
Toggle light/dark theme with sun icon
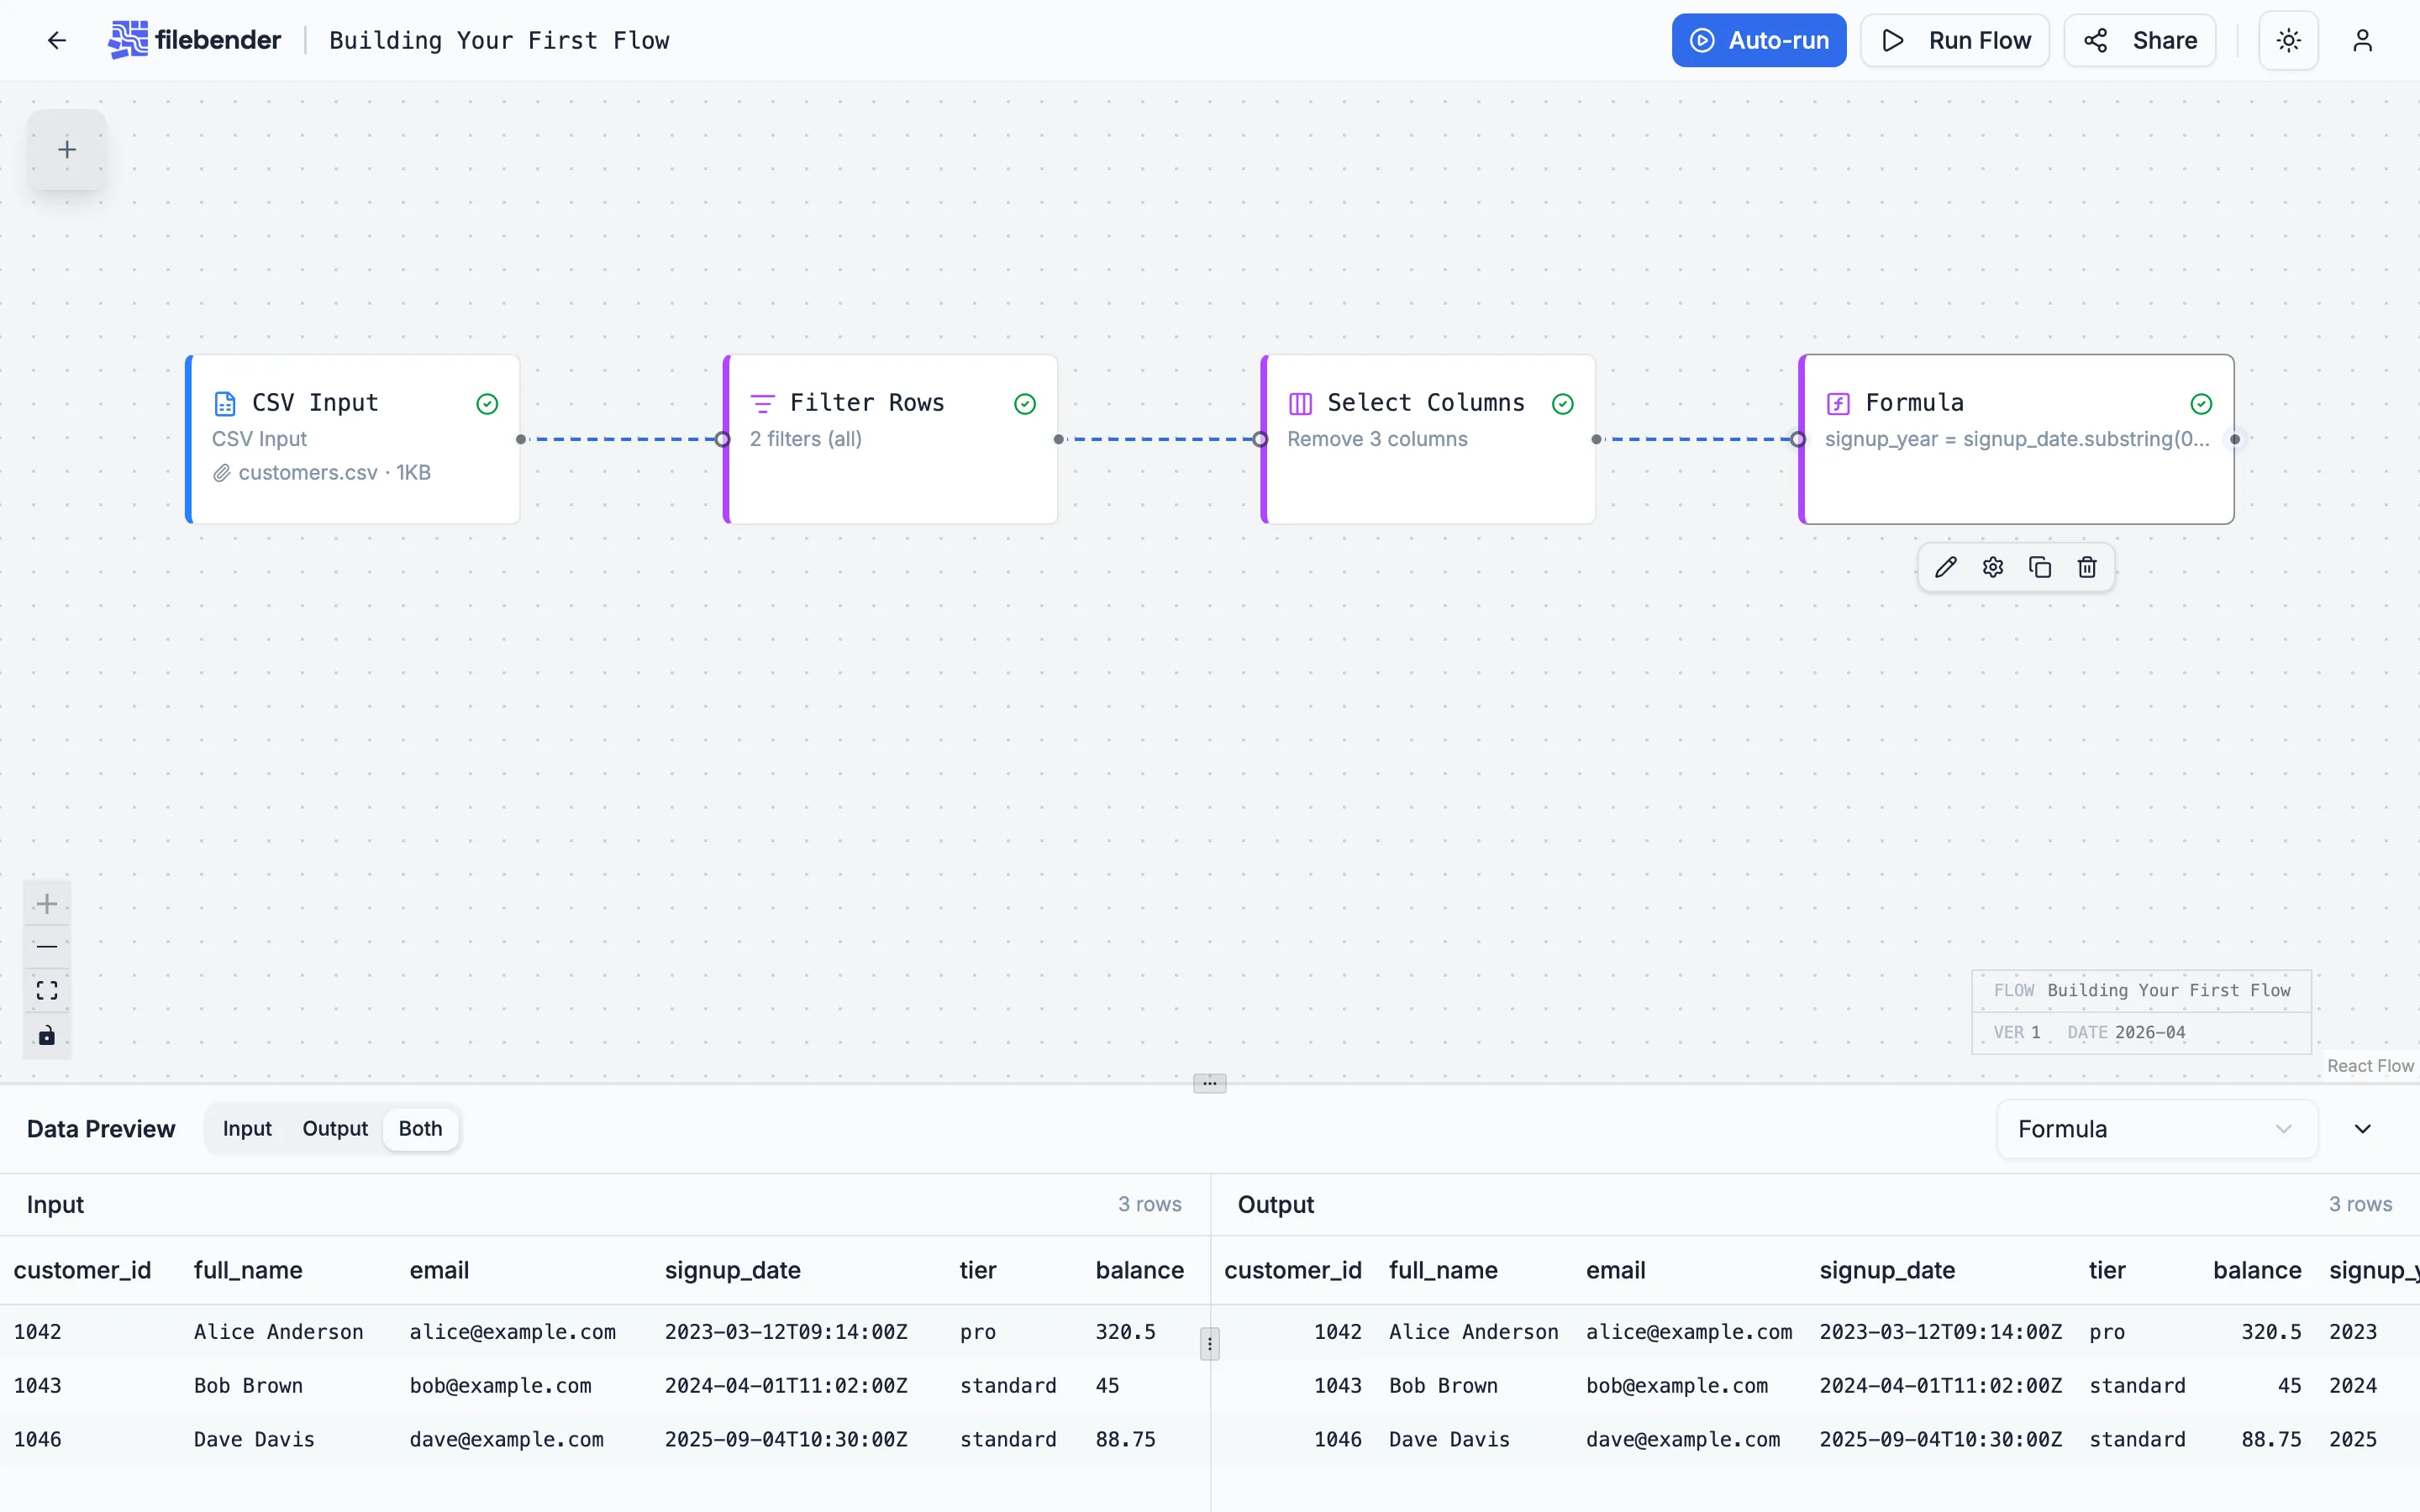(x=2288, y=40)
